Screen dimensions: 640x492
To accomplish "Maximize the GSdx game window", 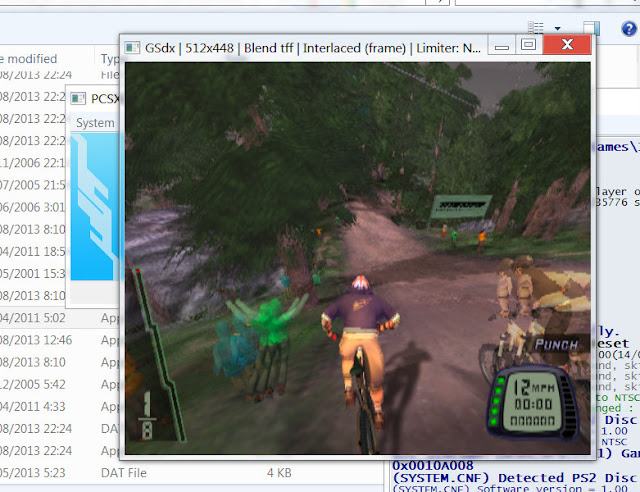I will [x=529, y=45].
